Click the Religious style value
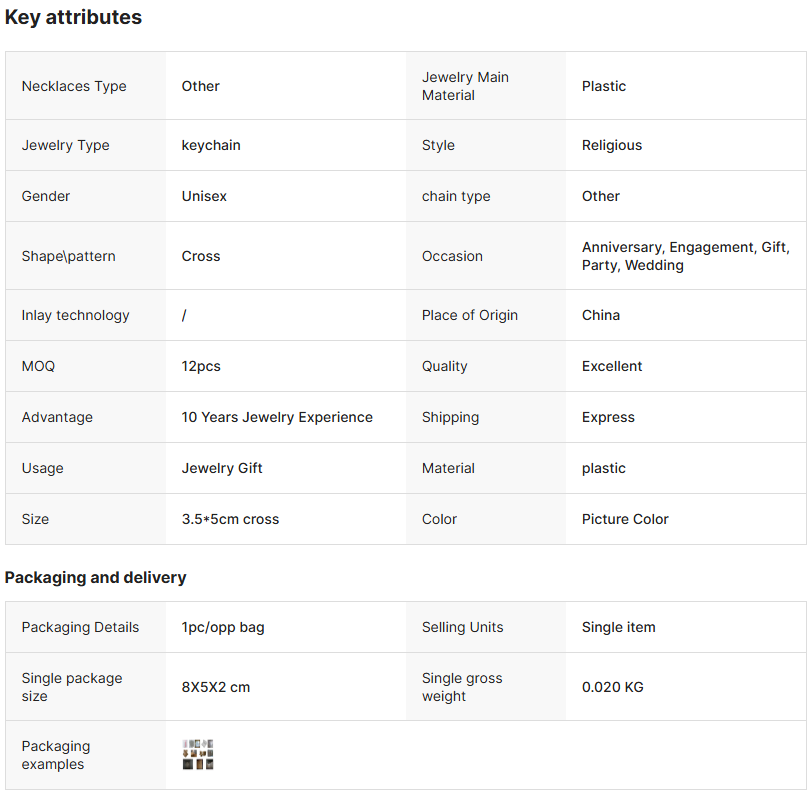 (612, 145)
